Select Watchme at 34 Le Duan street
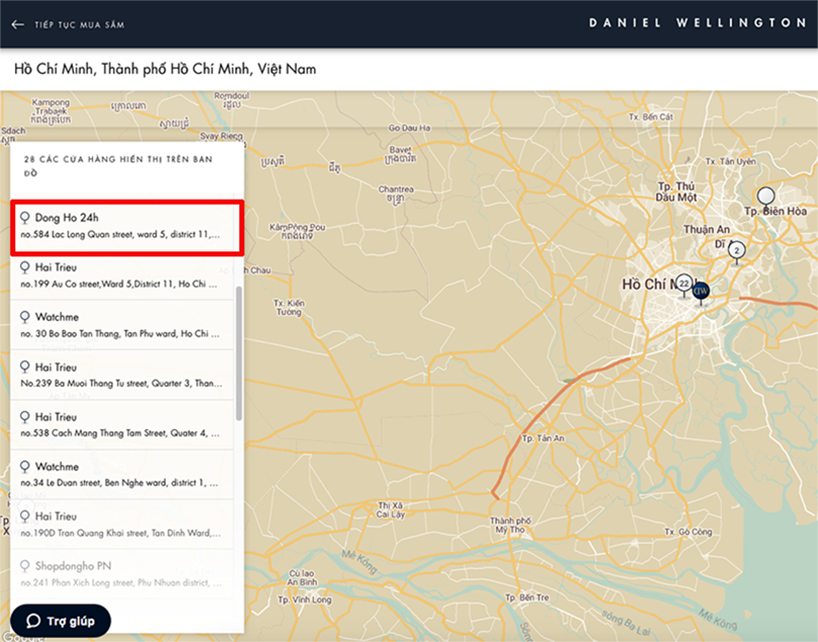The image size is (818, 642). tap(122, 474)
